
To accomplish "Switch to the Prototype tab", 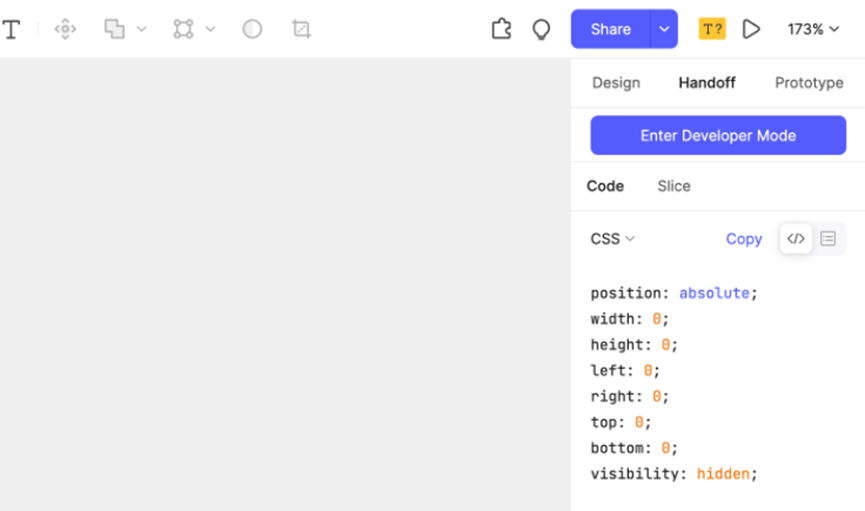I will point(808,83).
